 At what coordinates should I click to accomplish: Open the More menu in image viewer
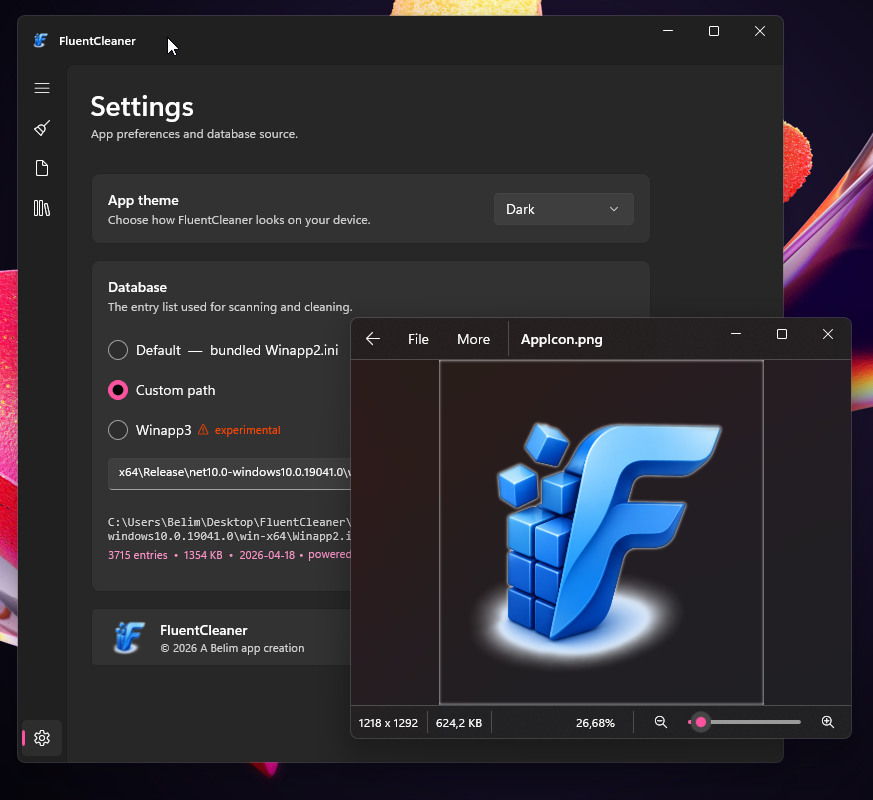coord(473,339)
